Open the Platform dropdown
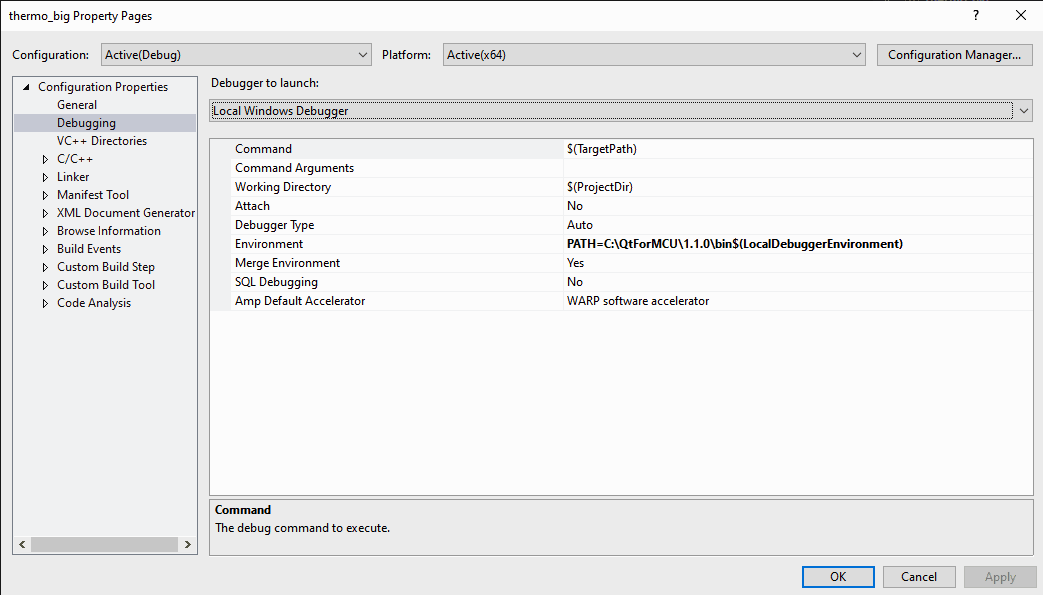Image resolution: width=1043 pixels, height=595 pixels. [x=654, y=55]
